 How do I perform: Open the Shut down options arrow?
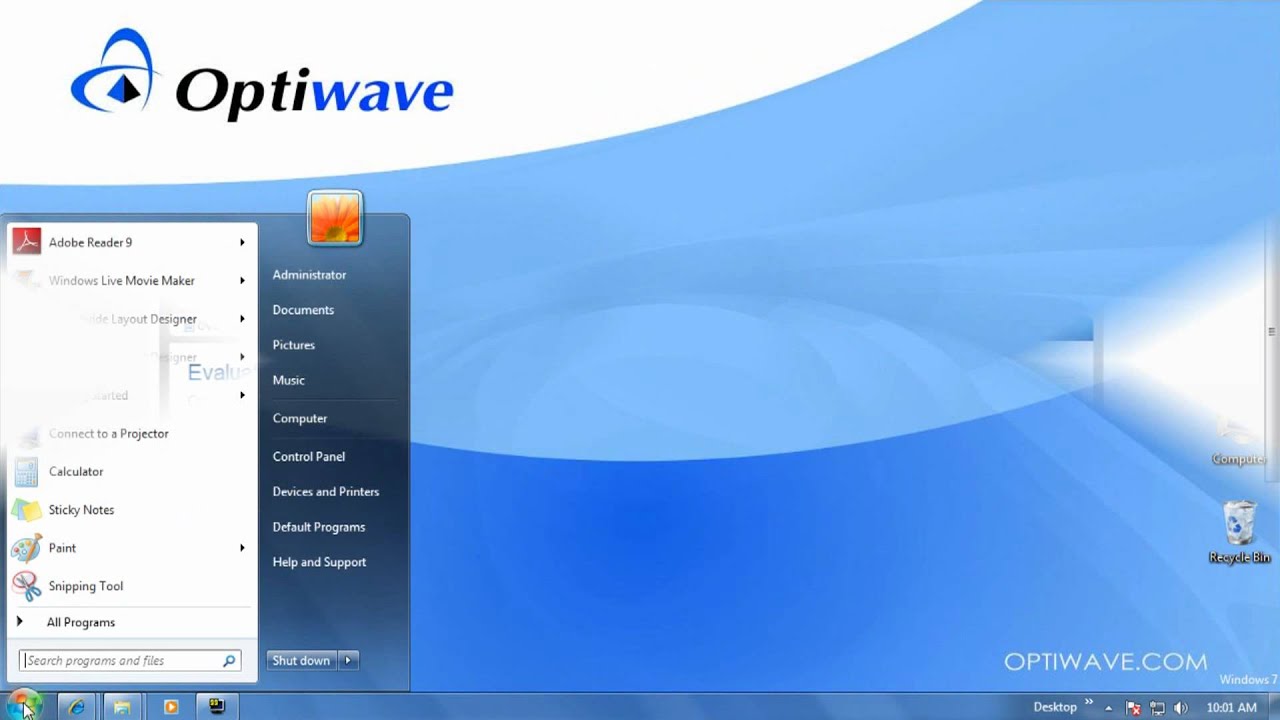pyautogui.click(x=348, y=660)
